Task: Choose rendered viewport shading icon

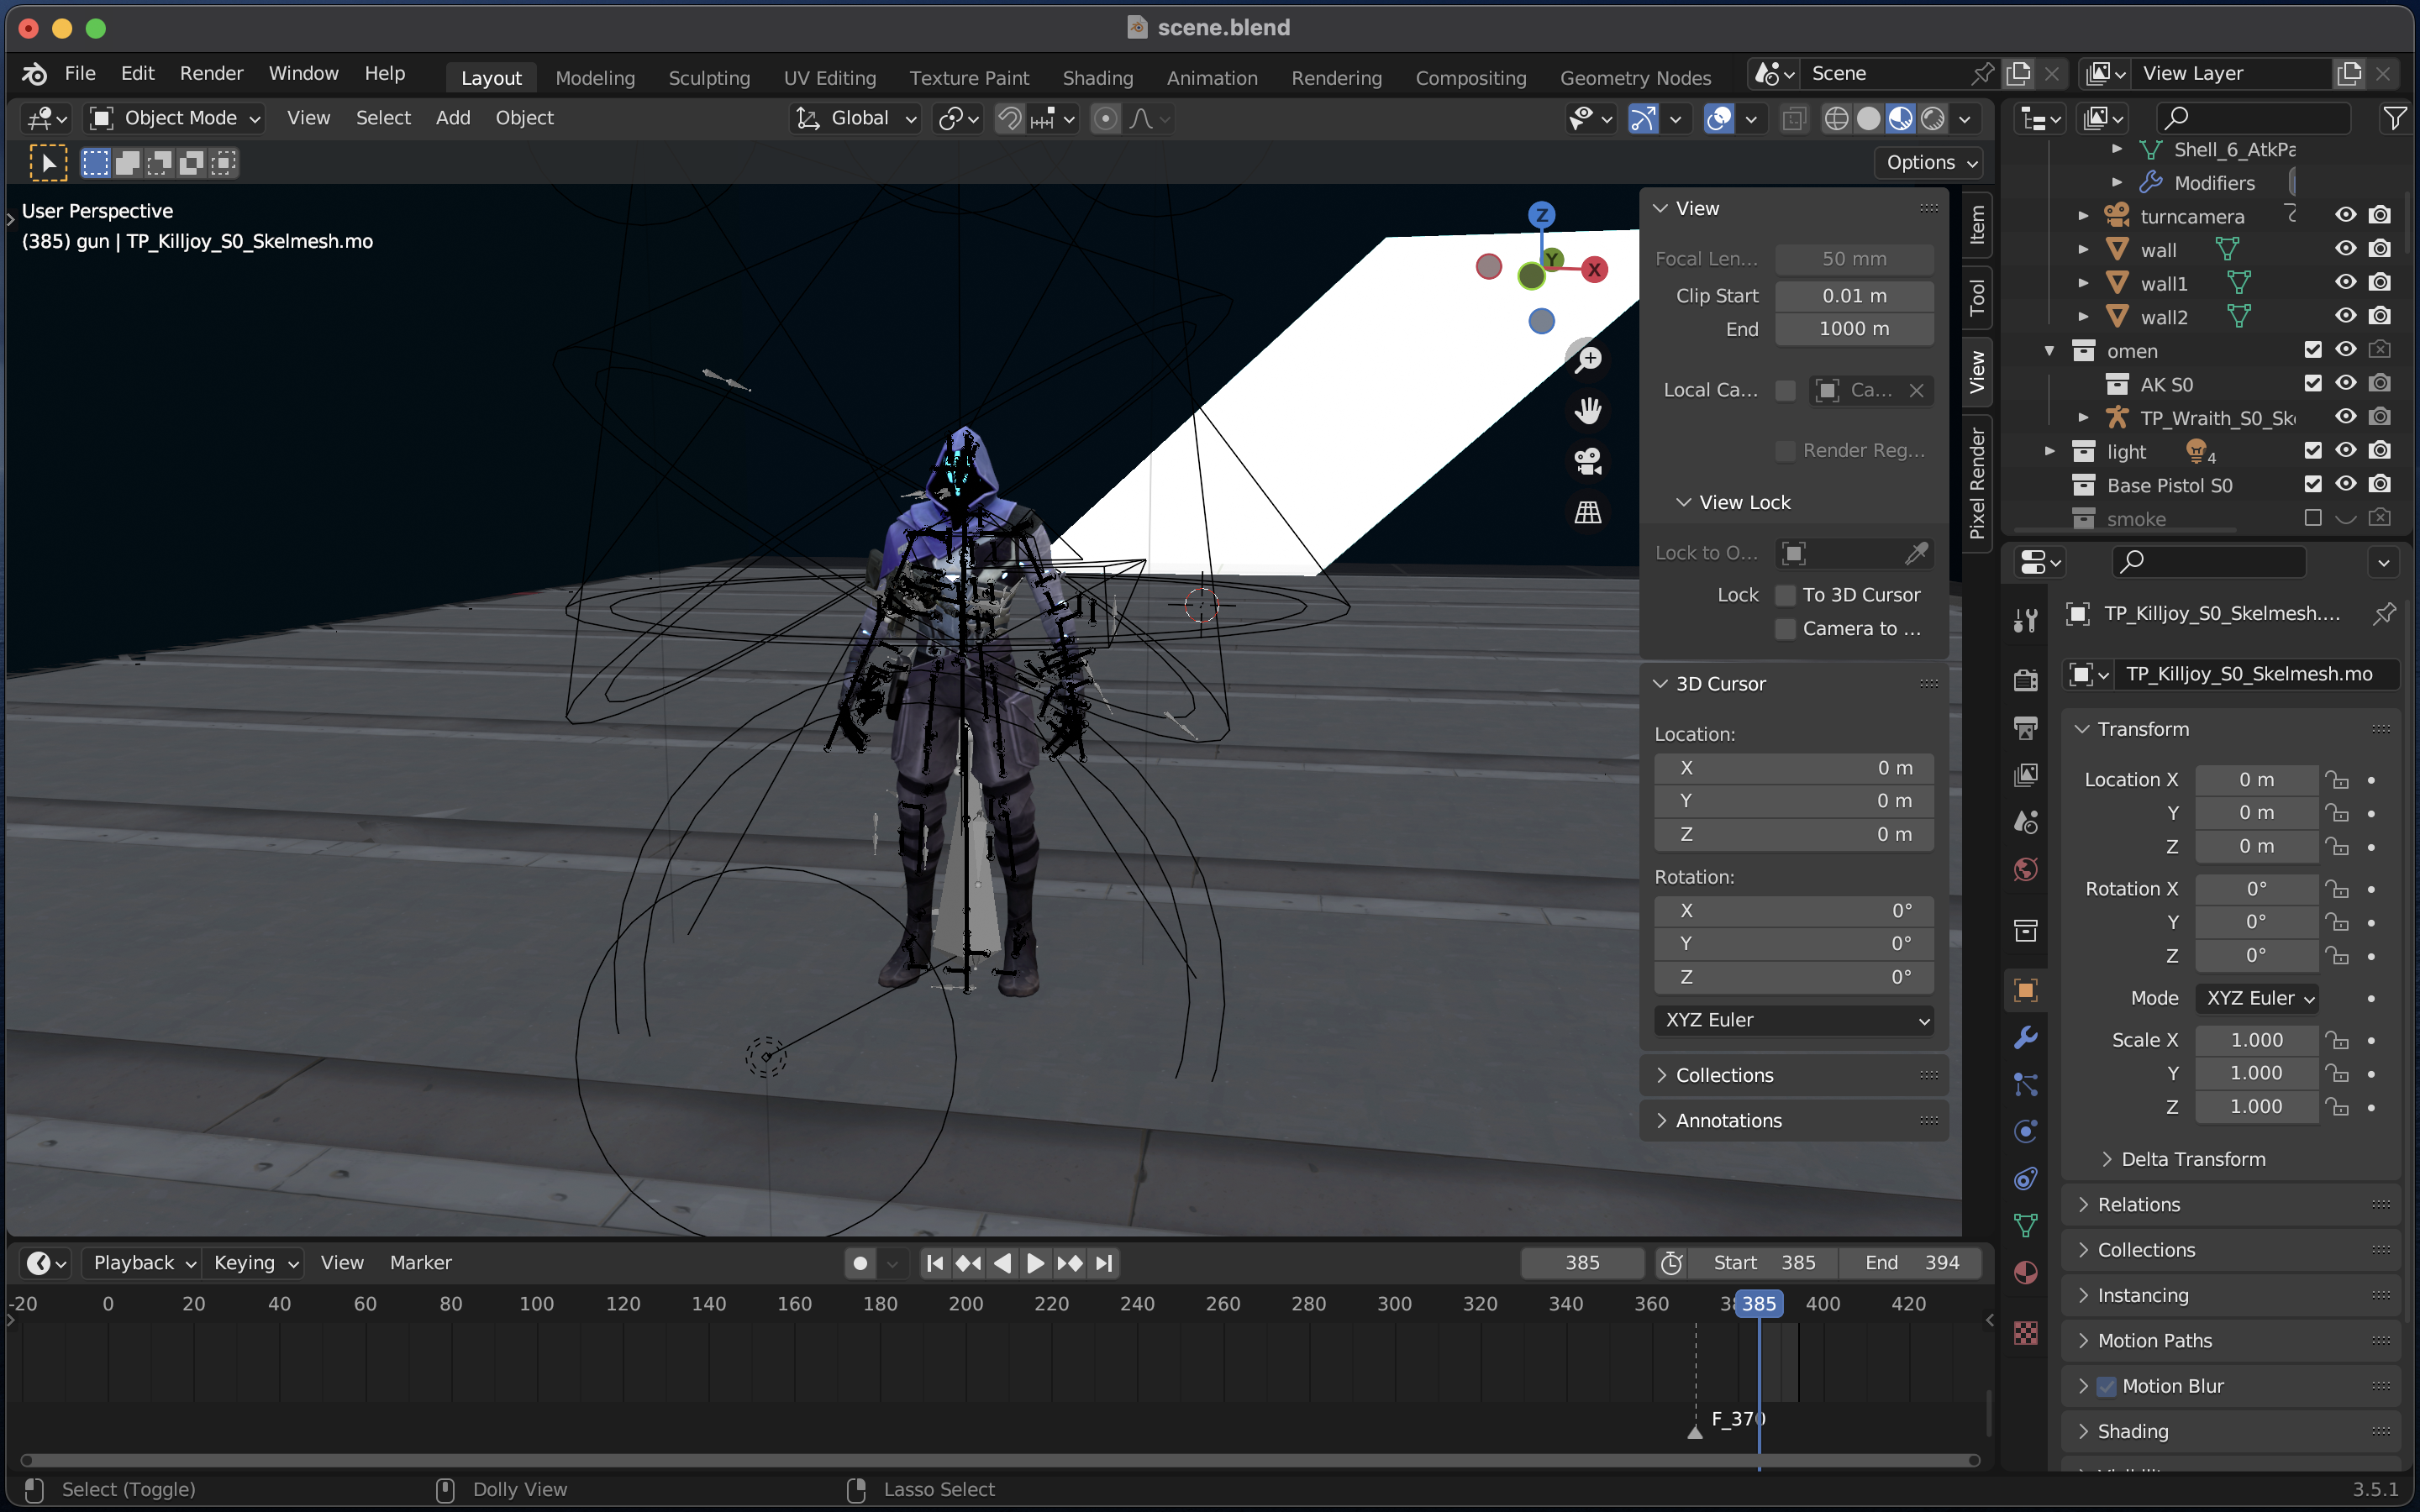Action: pos(1933,119)
